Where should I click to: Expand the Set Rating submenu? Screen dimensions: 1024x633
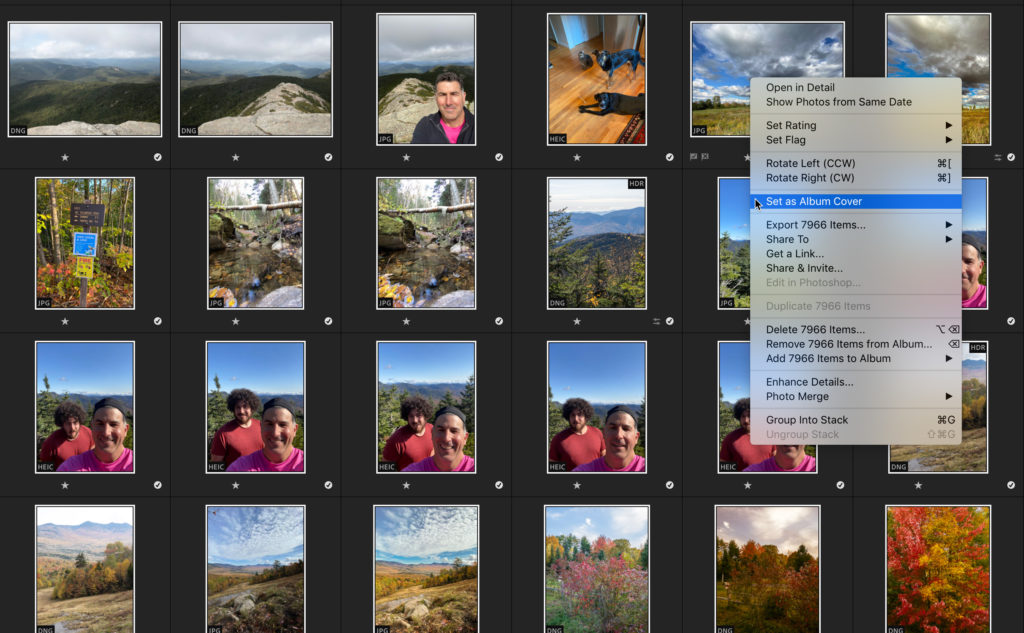point(855,125)
